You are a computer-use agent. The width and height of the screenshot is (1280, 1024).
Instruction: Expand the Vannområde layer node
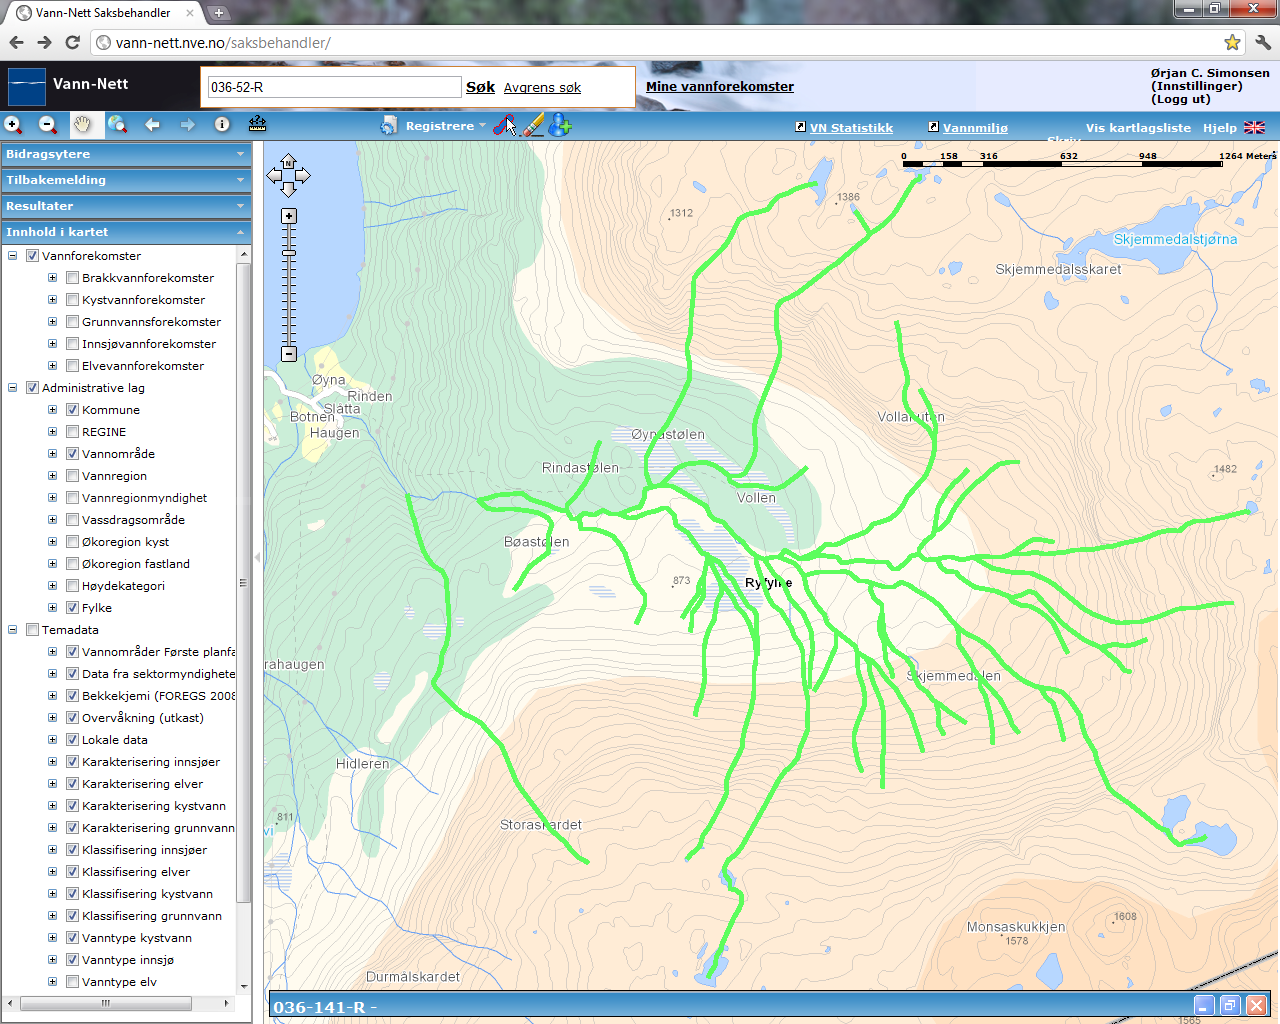click(x=53, y=454)
